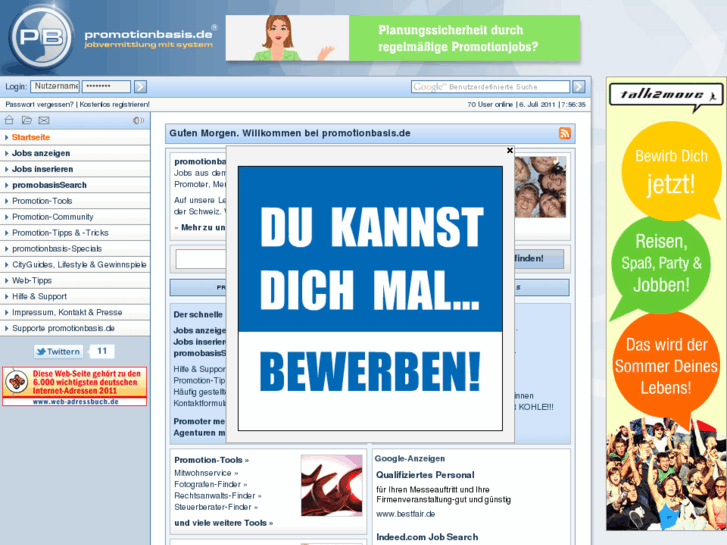Click the red abstract Promotion-Tools image

[332, 486]
